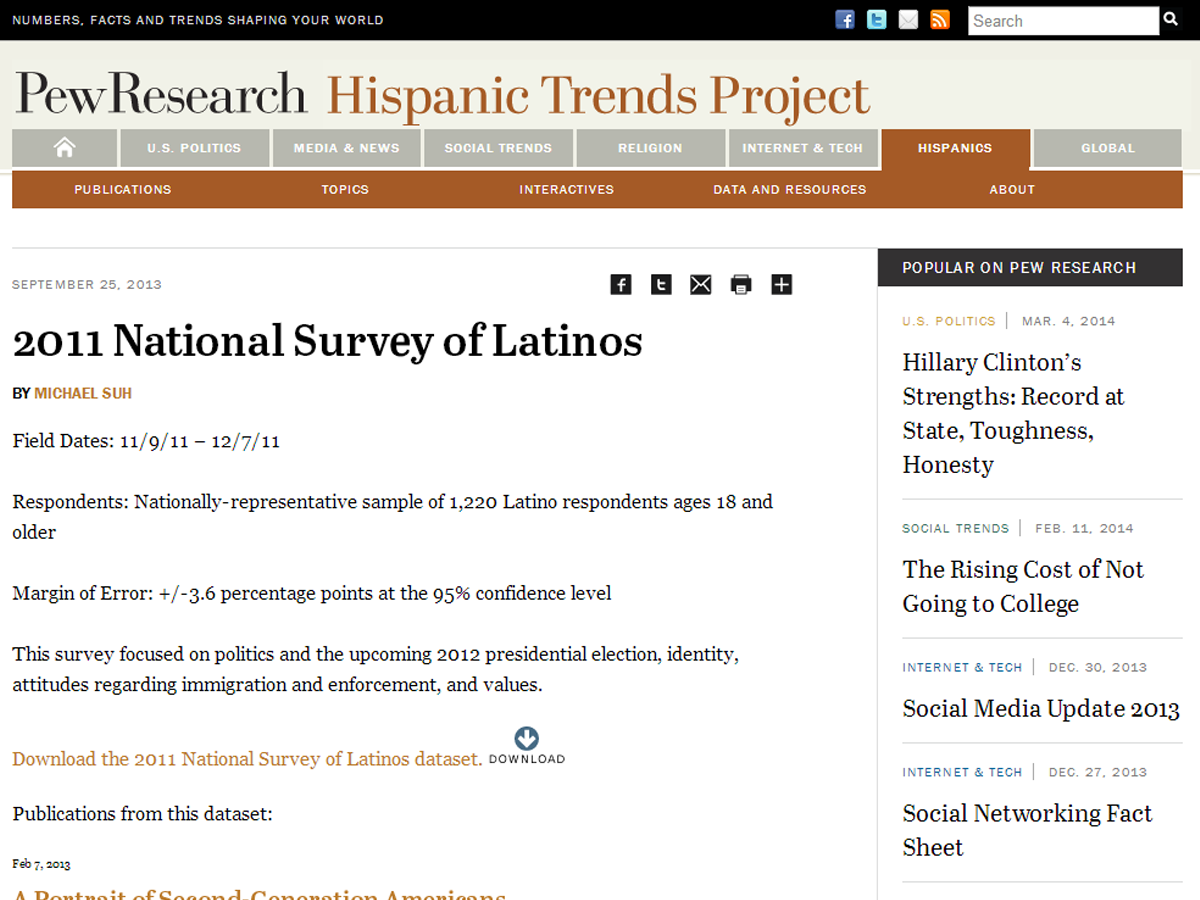Open more sharing options plus icon

click(781, 285)
